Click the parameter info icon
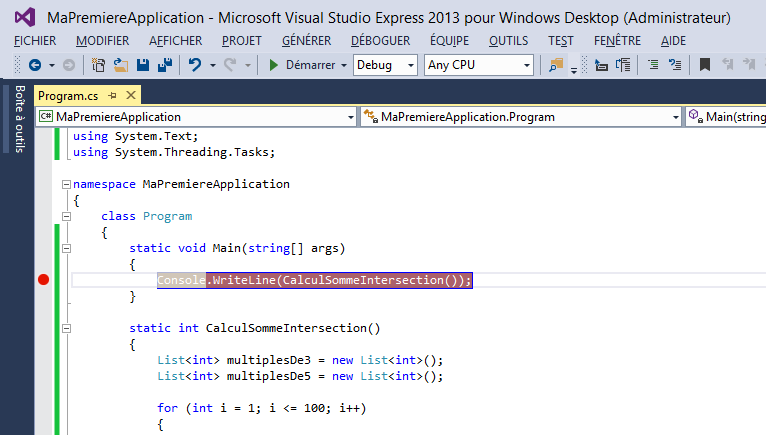The height and width of the screenshot is (435, 766). [x=623, y=65]
